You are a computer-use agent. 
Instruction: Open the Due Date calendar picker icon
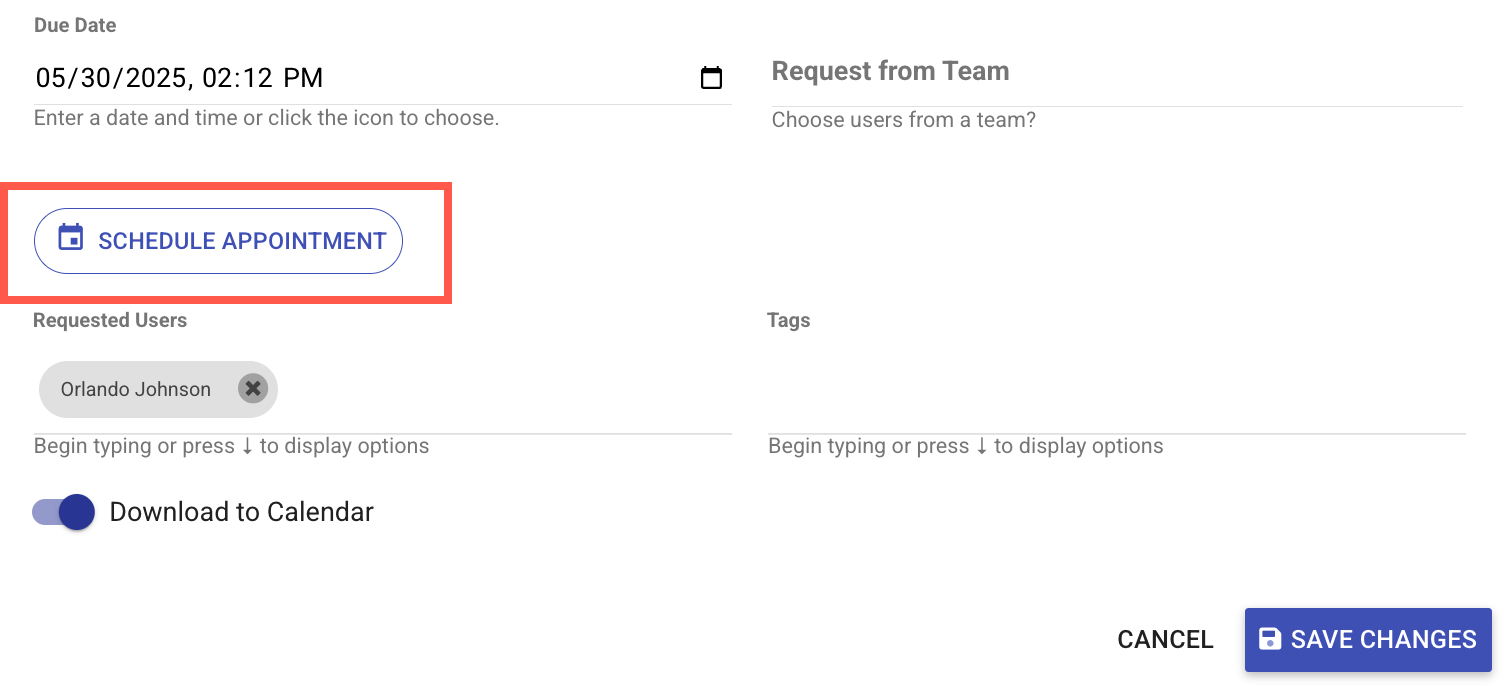(x=711, y=78)
